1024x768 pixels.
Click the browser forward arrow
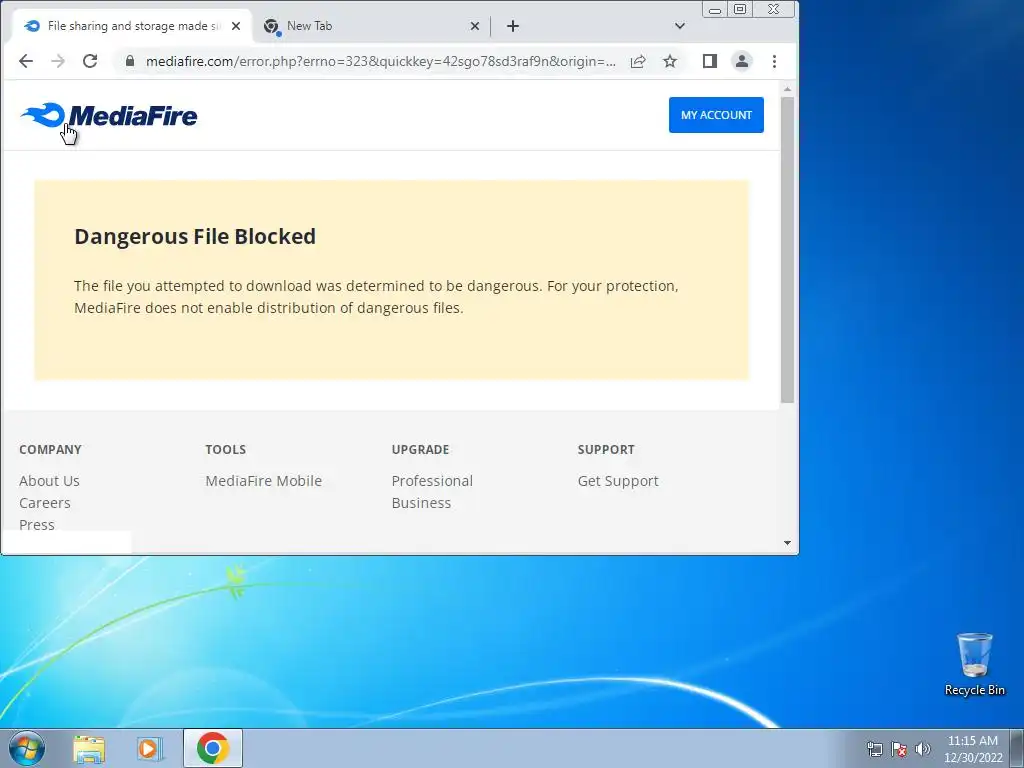click(58, 61)
